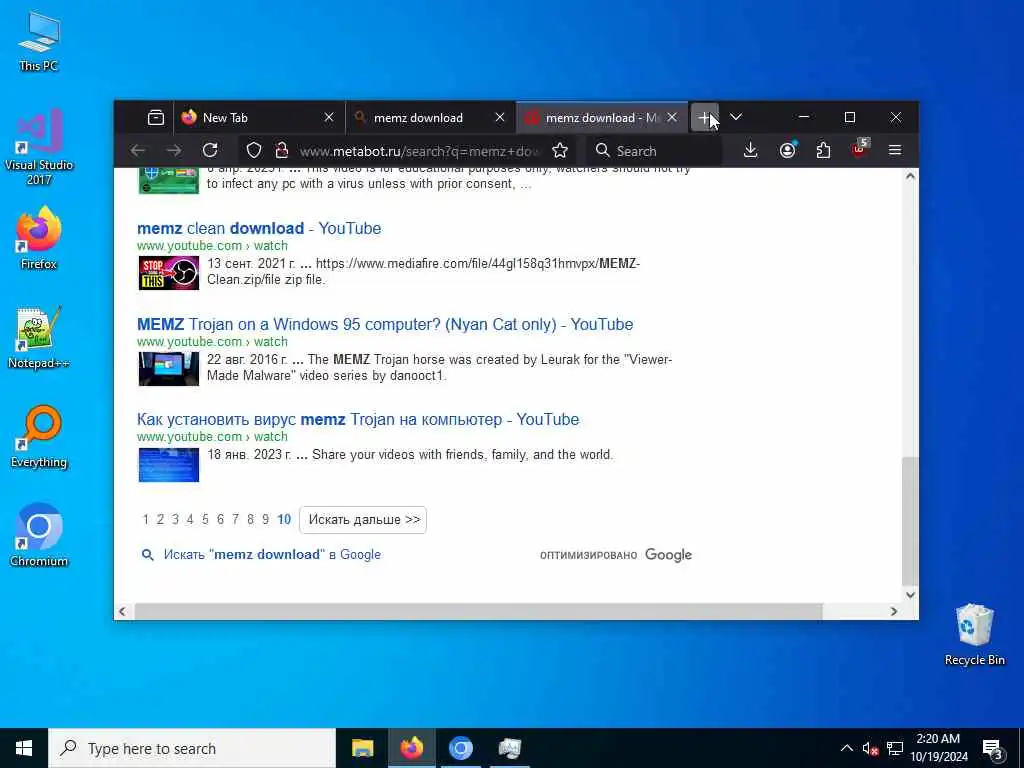Screen dimensions: 1024x768
Task: Select the Chromium desktop shortcut
Action: point(39,535)
